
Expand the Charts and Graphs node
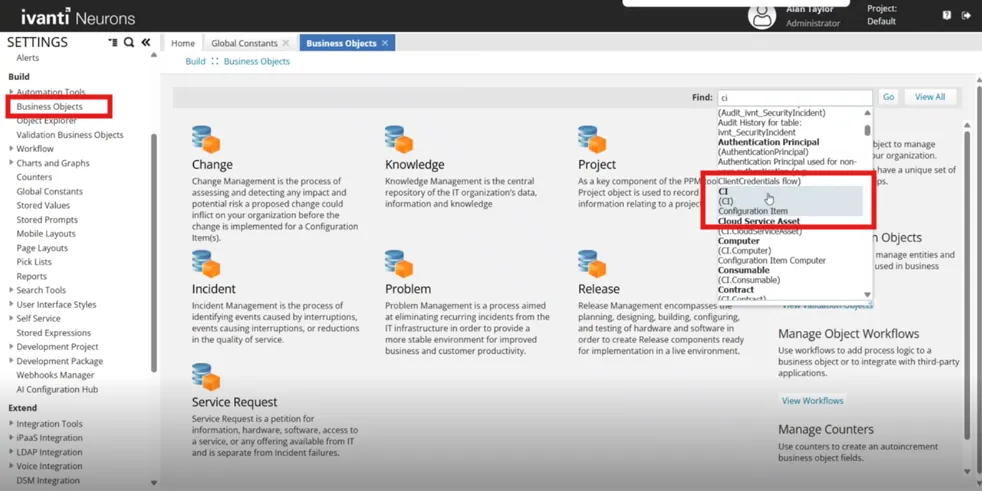click(x=11, y=163)
